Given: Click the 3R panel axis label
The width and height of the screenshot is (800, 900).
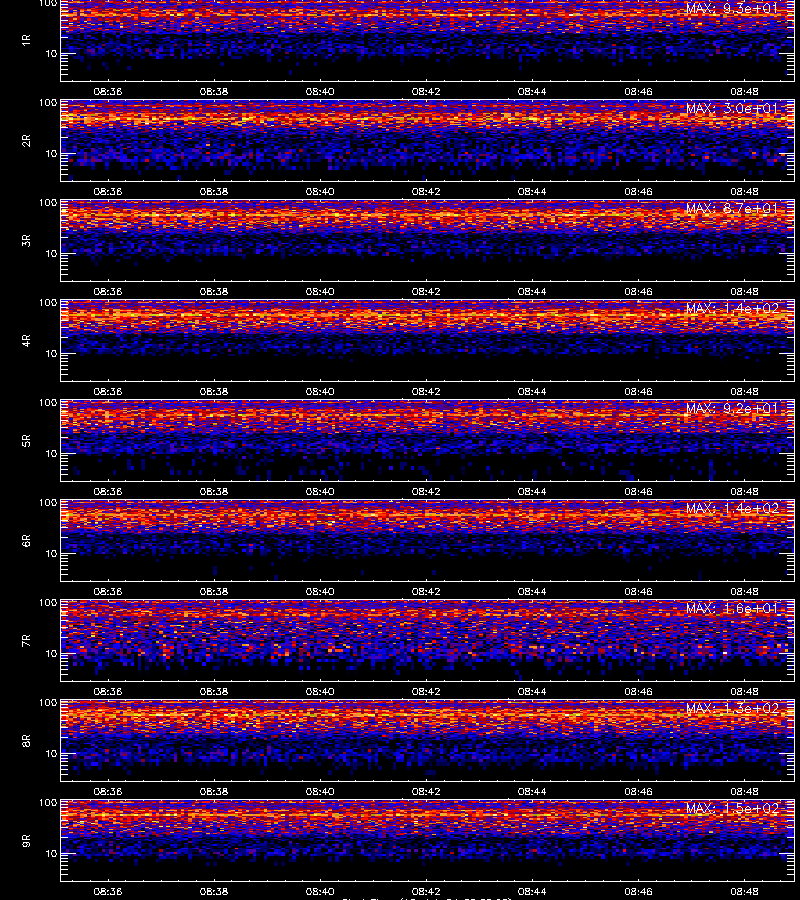Looking at the screenshot, I should [26, 240].
